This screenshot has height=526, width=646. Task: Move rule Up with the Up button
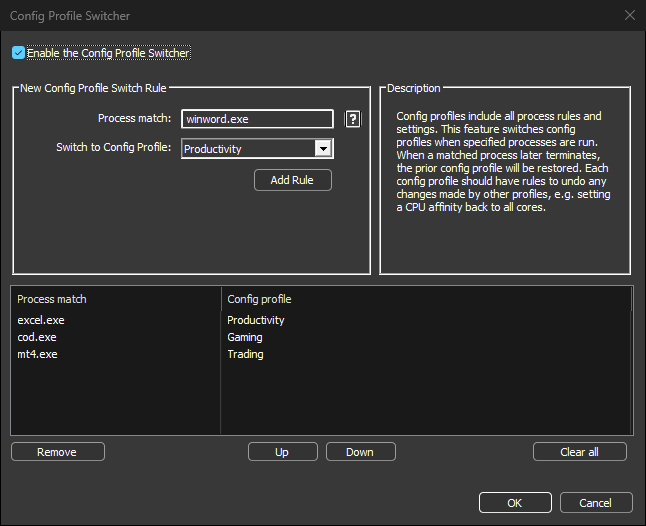283,452
